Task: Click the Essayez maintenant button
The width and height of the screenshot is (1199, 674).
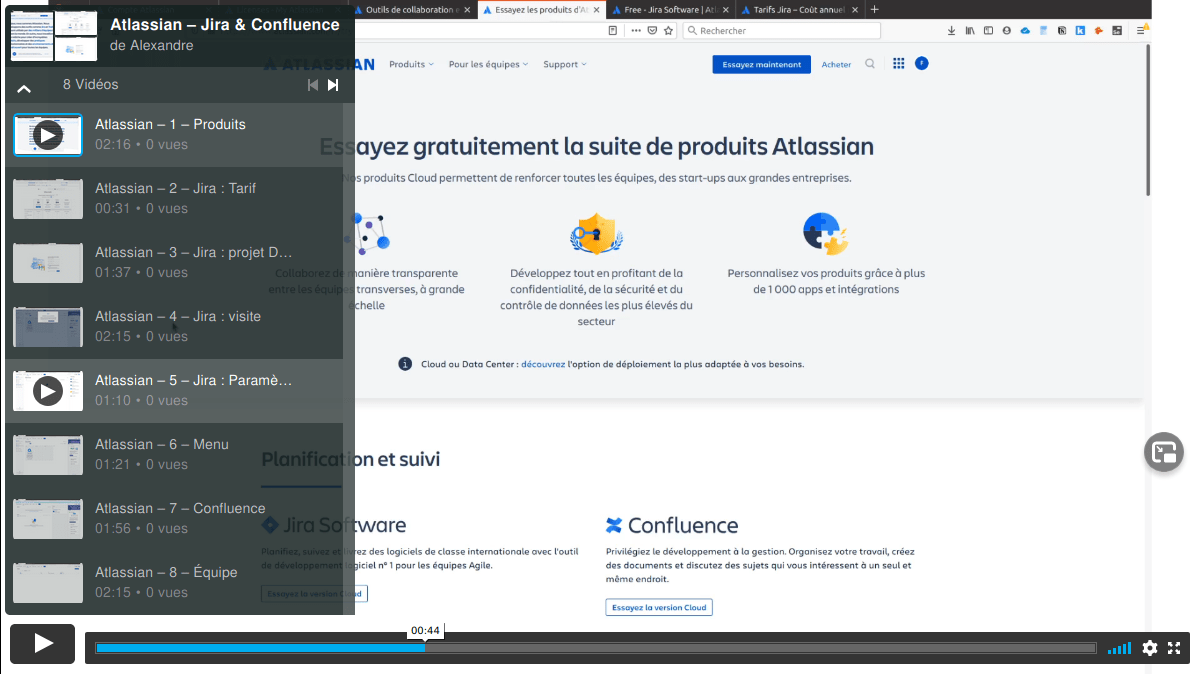Action: (x=762, y=64)
